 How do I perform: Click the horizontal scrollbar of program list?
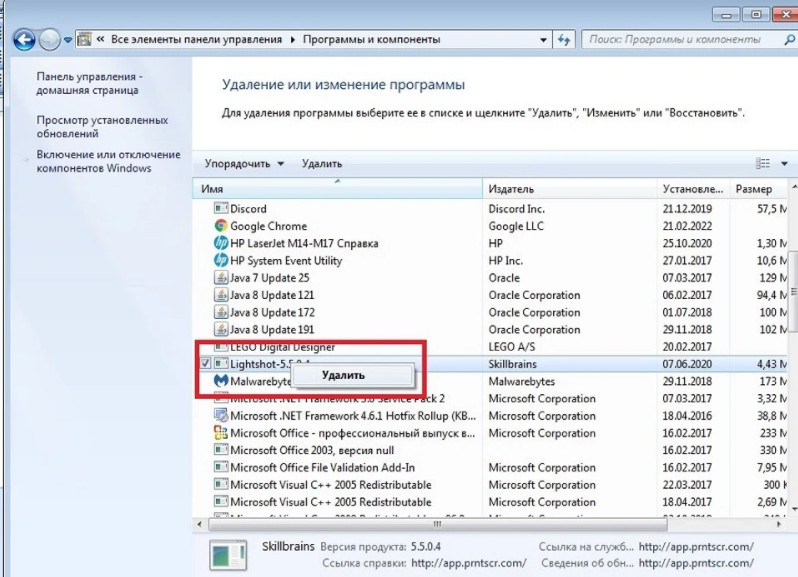(x=435, y=523)
